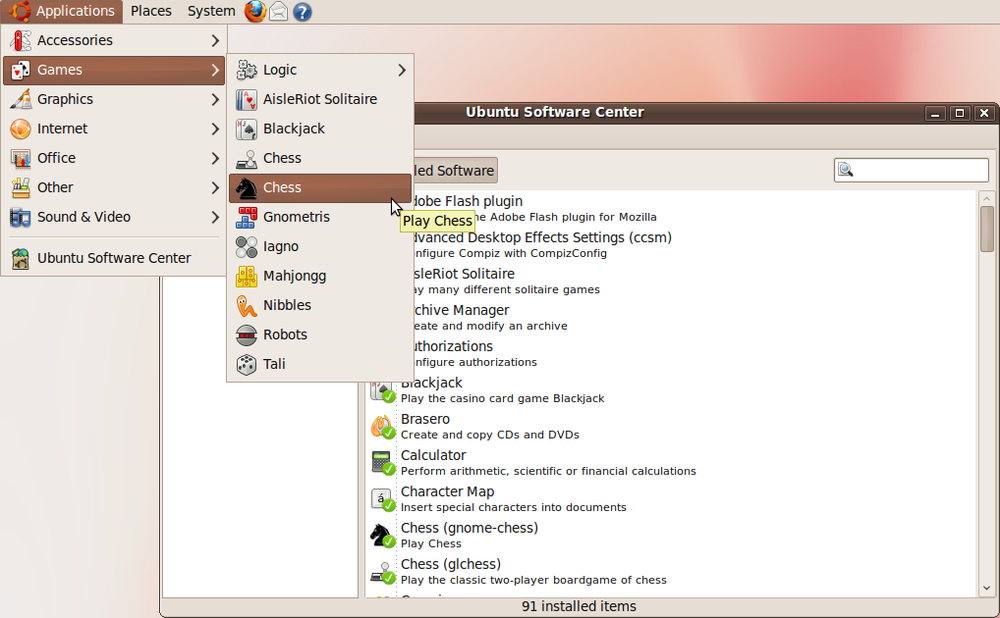
Task: Click the Other category icon
Action: click(x=20, y=187)
